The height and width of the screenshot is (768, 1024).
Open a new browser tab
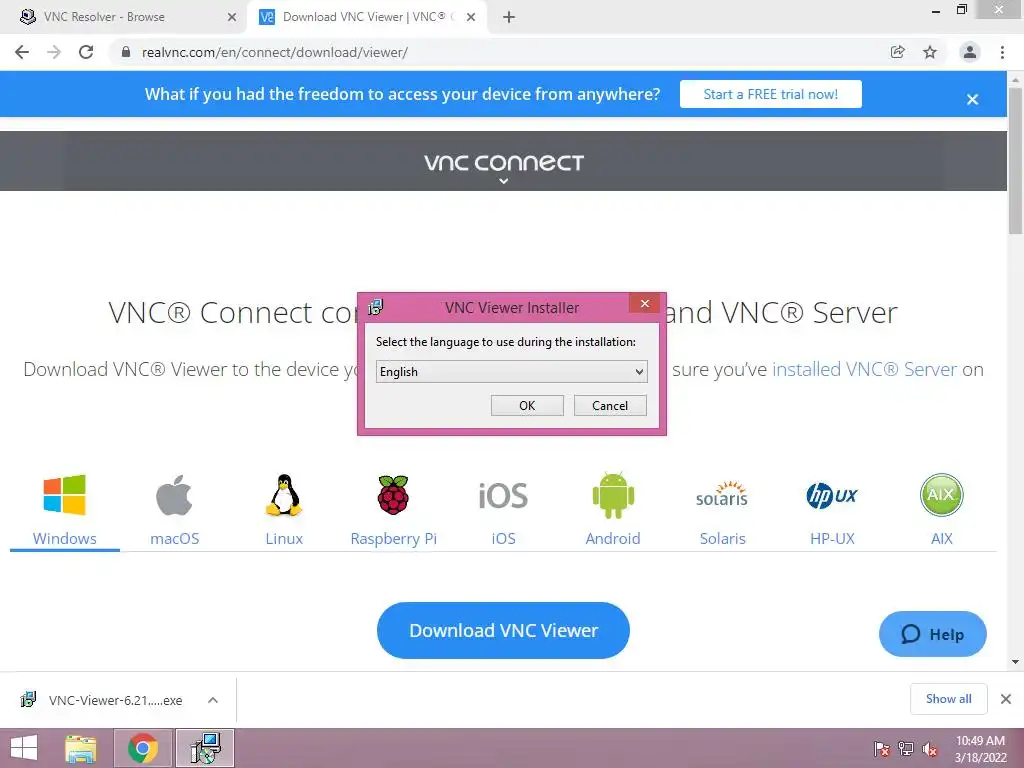point(509,17)
